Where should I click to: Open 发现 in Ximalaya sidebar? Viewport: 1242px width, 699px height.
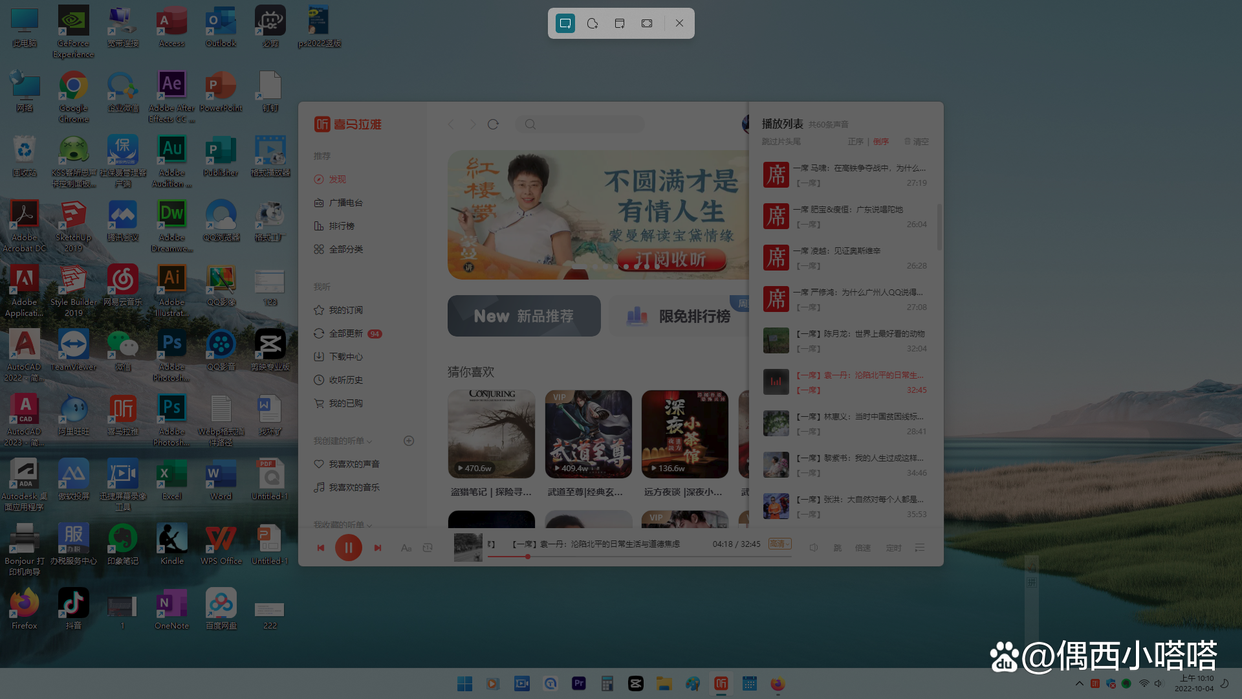click(x=331, y=179)
